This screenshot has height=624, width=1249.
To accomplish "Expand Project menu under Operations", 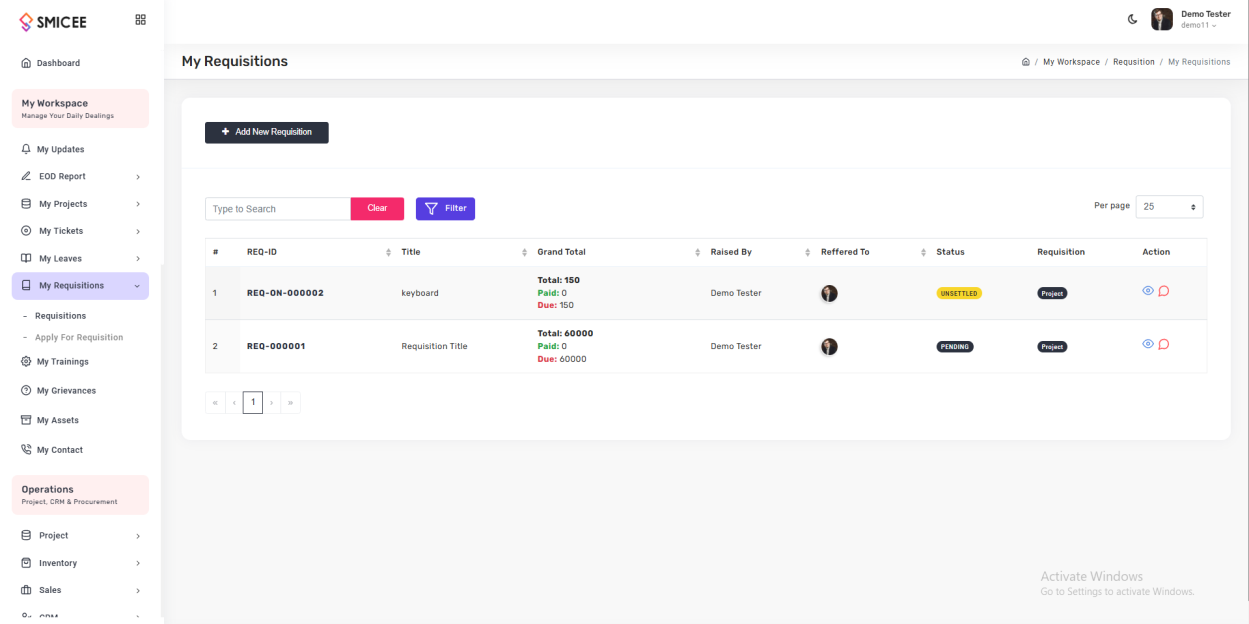I will click(x=80, y=536).
